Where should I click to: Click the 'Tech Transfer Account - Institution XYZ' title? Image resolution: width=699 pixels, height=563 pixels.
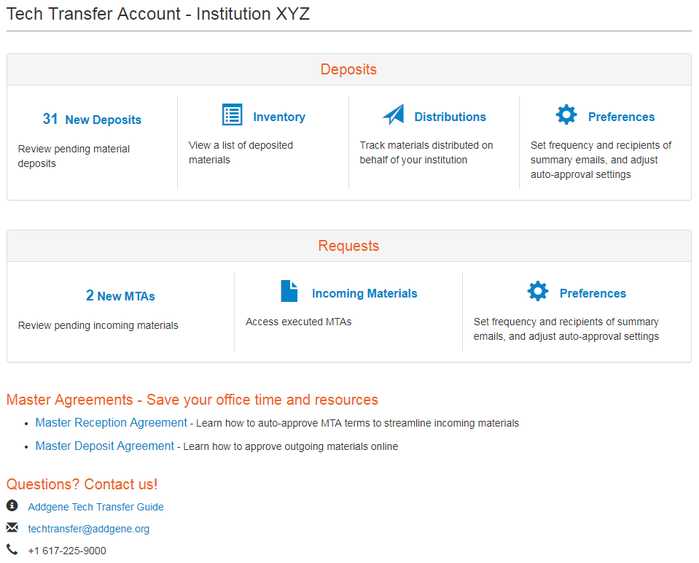158,14
